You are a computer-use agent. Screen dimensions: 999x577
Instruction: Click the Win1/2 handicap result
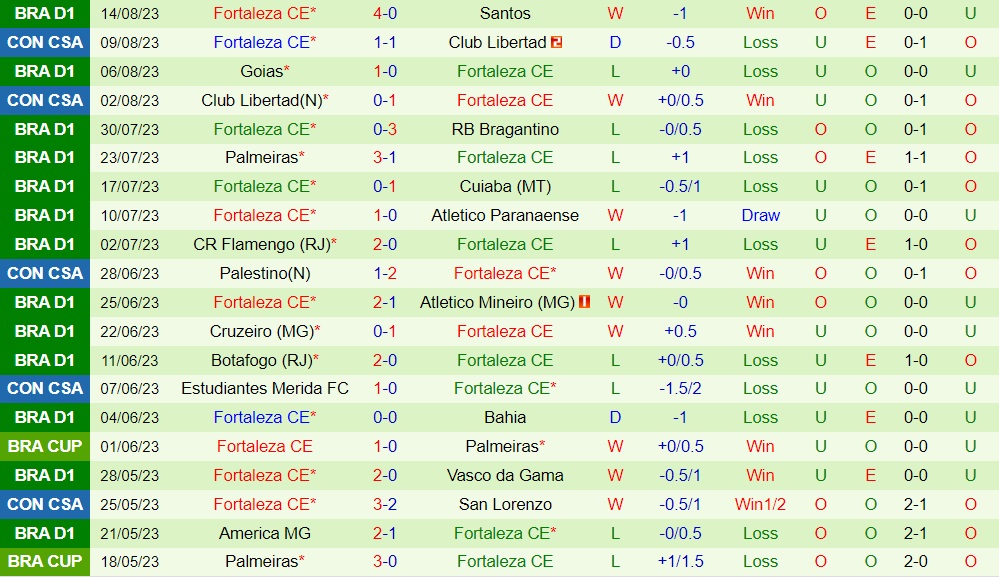[x=760, y=504]
